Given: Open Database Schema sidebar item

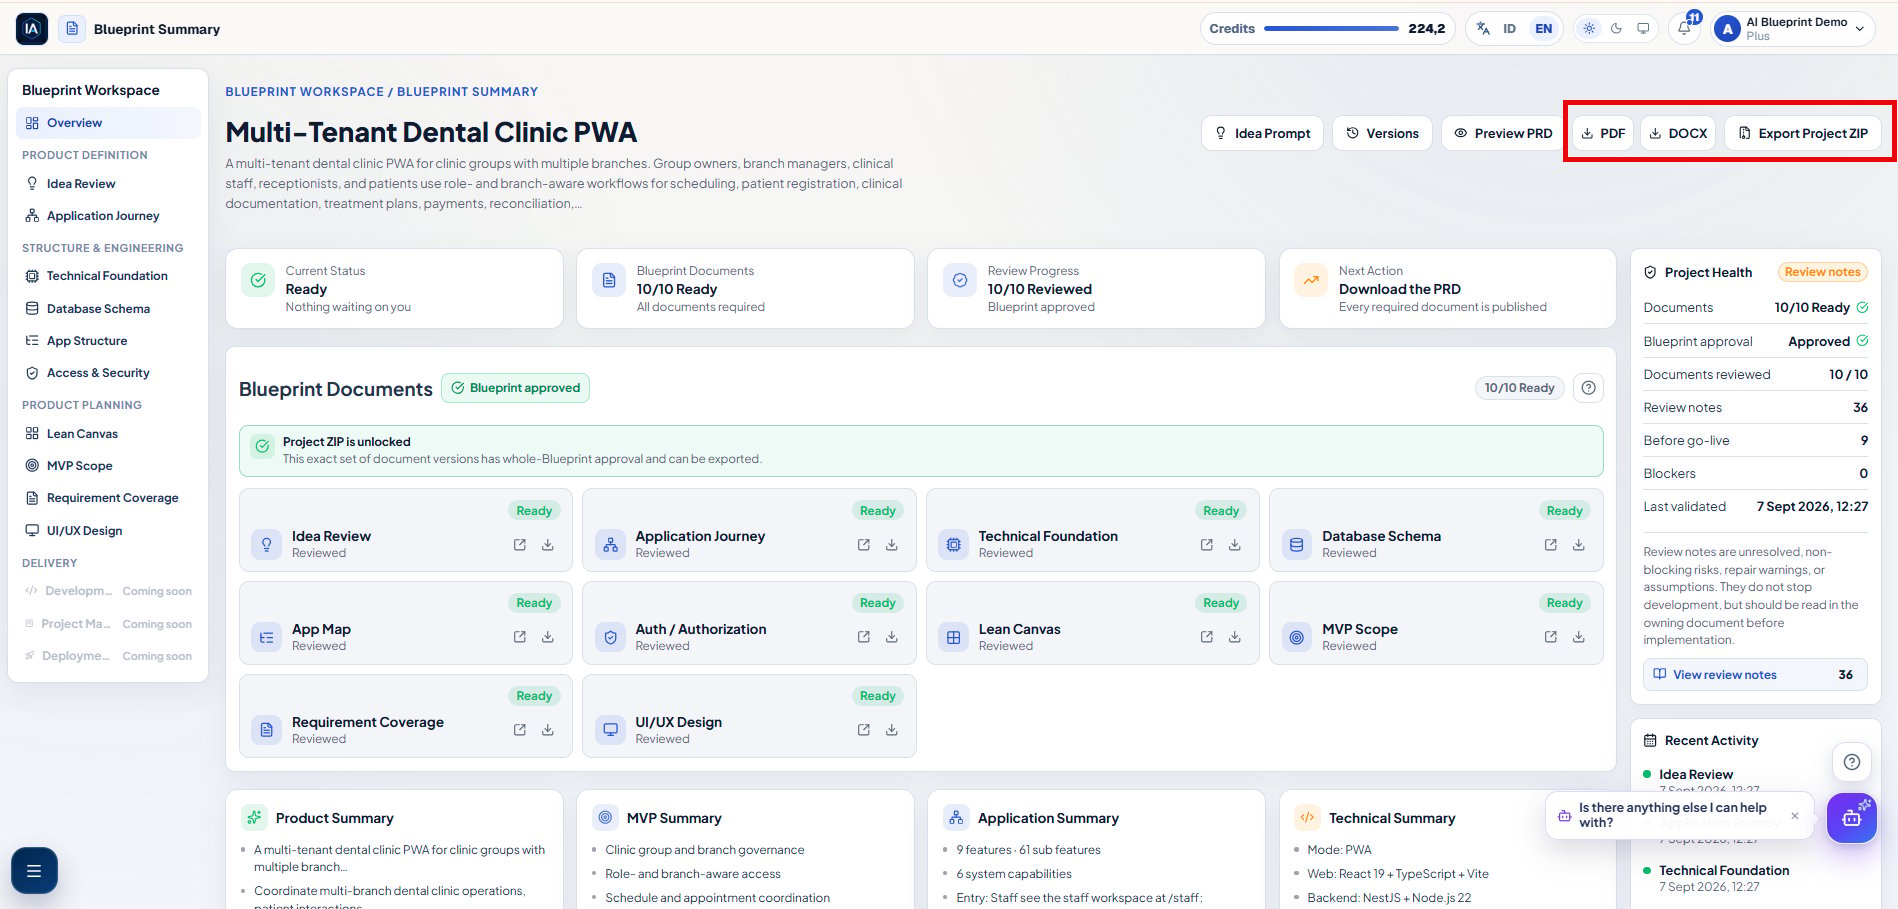Looking at the screenshot, I should coord(108,309).
